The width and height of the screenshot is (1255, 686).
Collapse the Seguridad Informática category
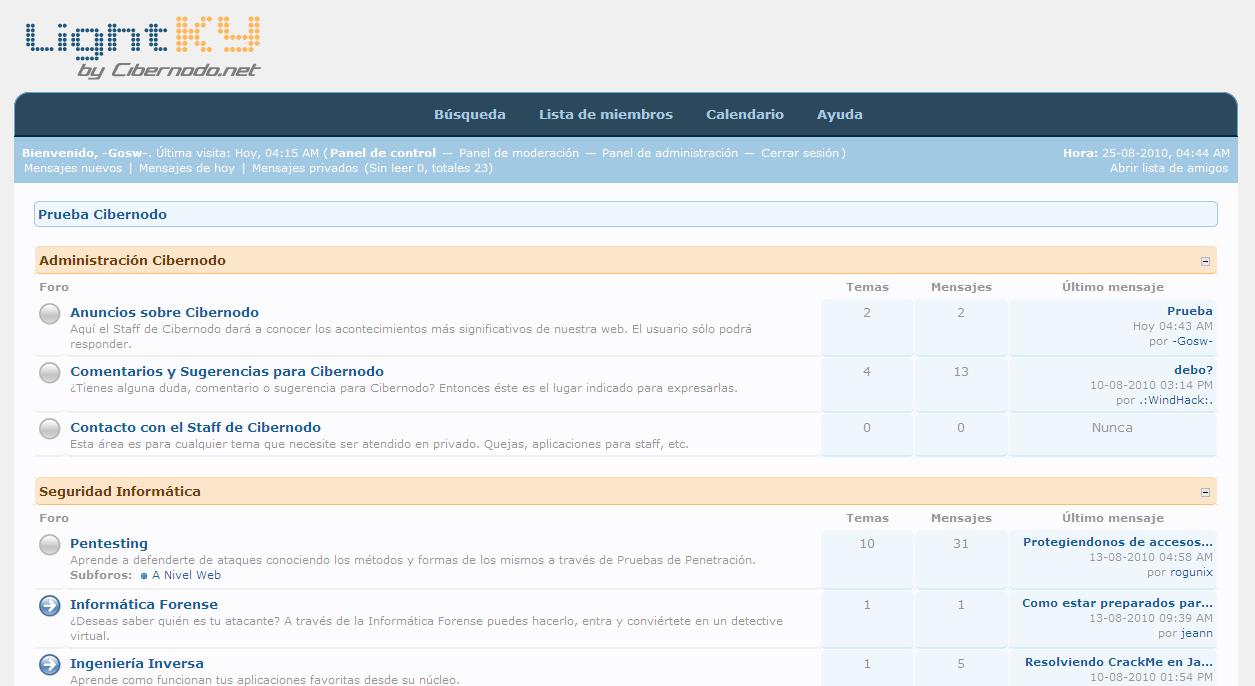tap(1205, 492)
